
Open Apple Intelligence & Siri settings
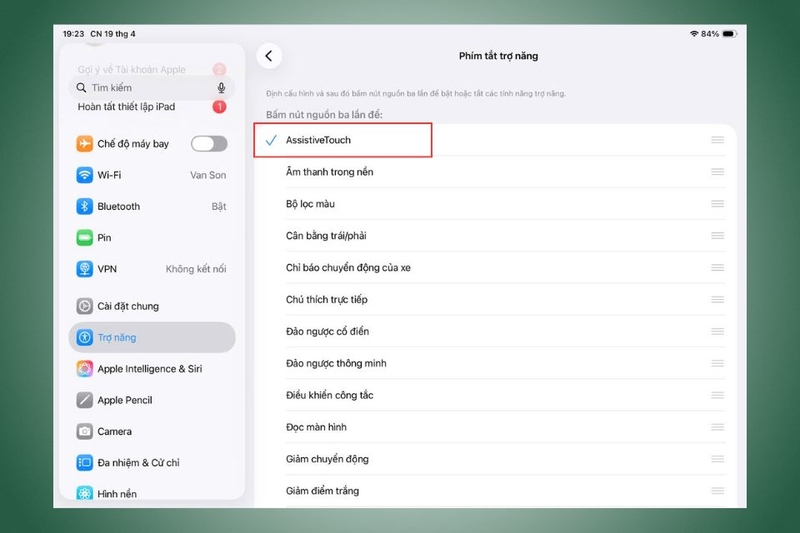[x=152, y=369]
